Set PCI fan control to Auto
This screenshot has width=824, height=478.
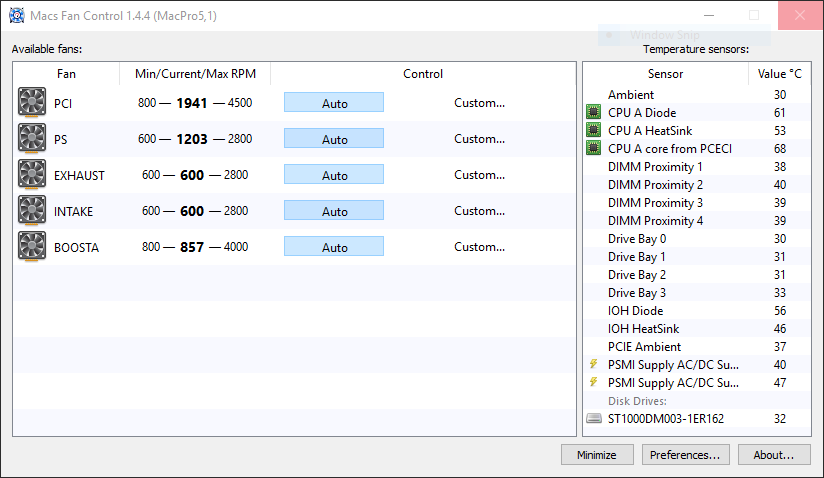tap(334, 103)
